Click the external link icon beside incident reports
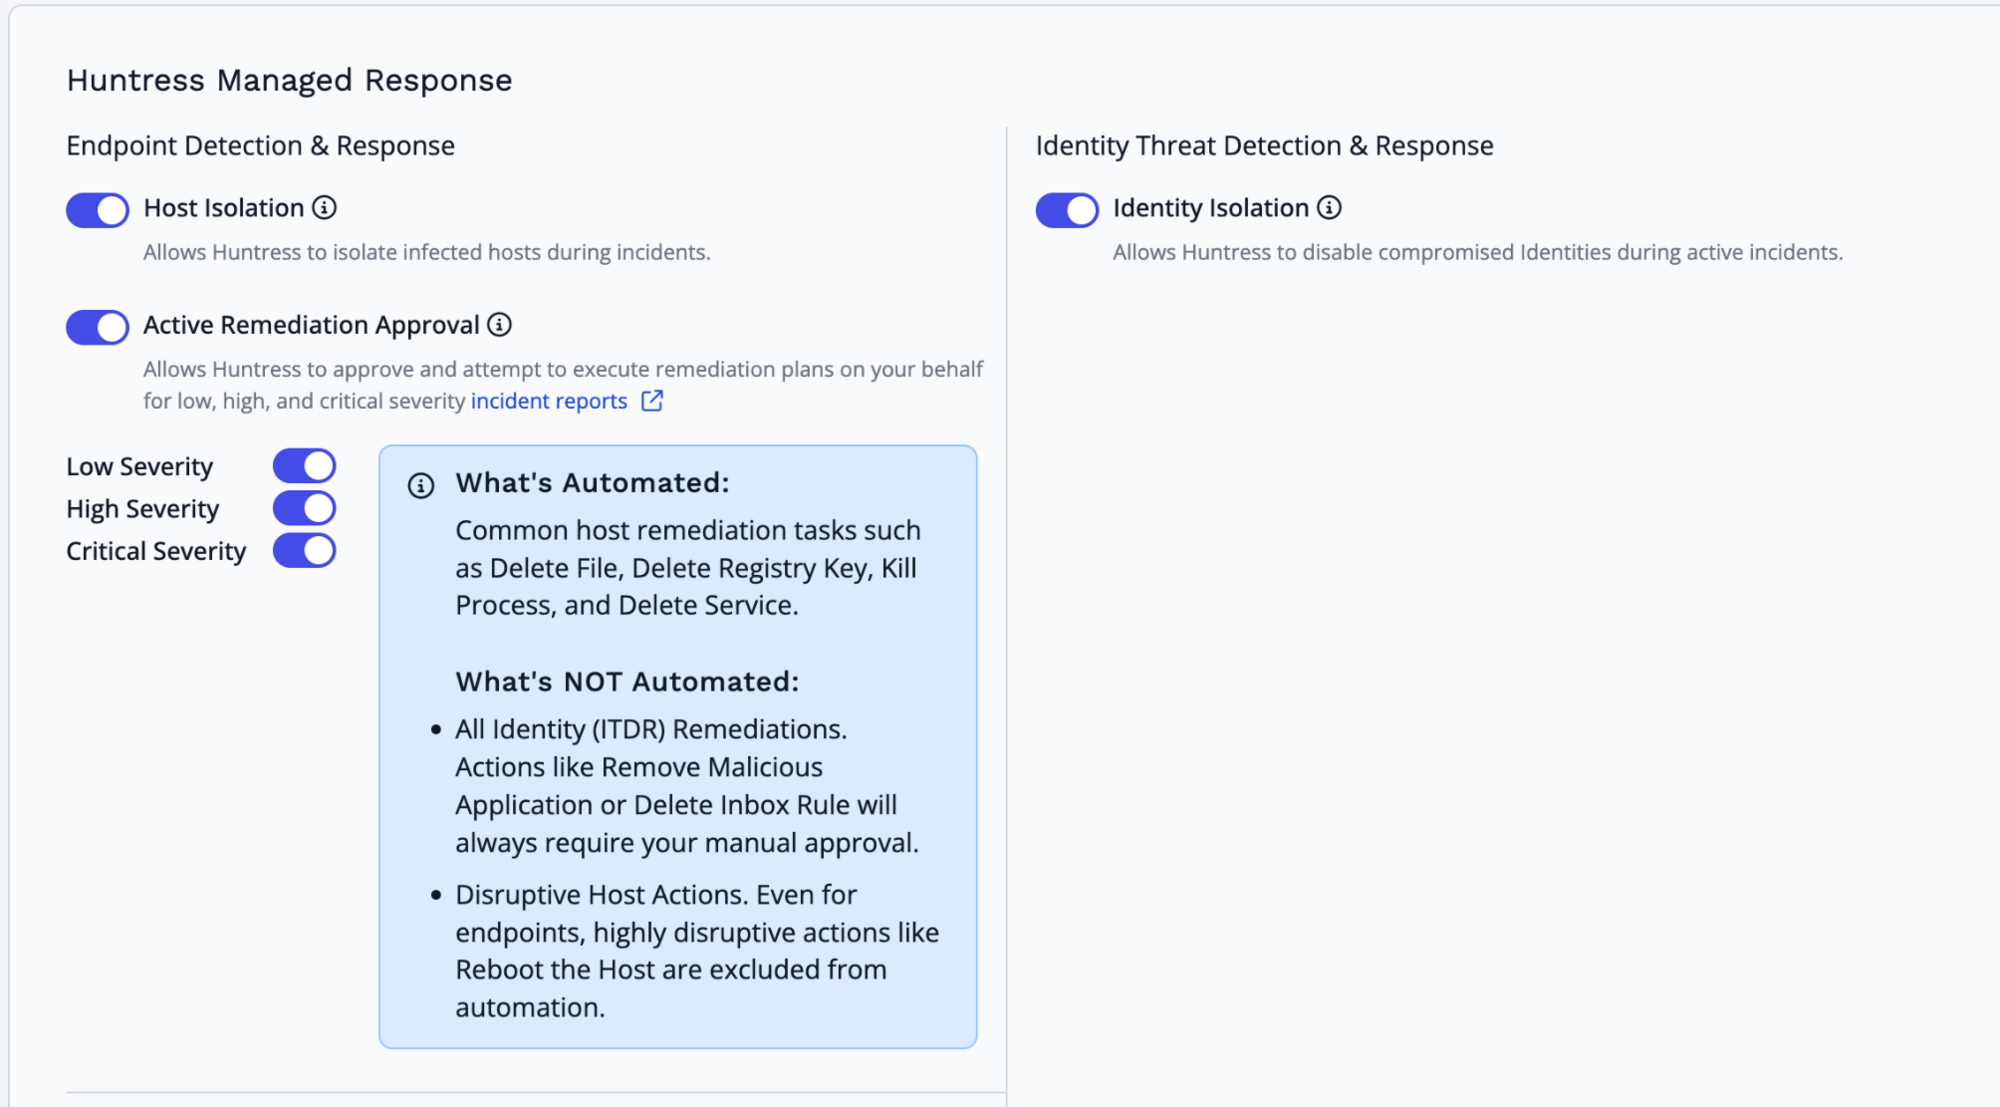Screen dimensions: 2000x1107 pyautogui.click(x=652, y=401)
